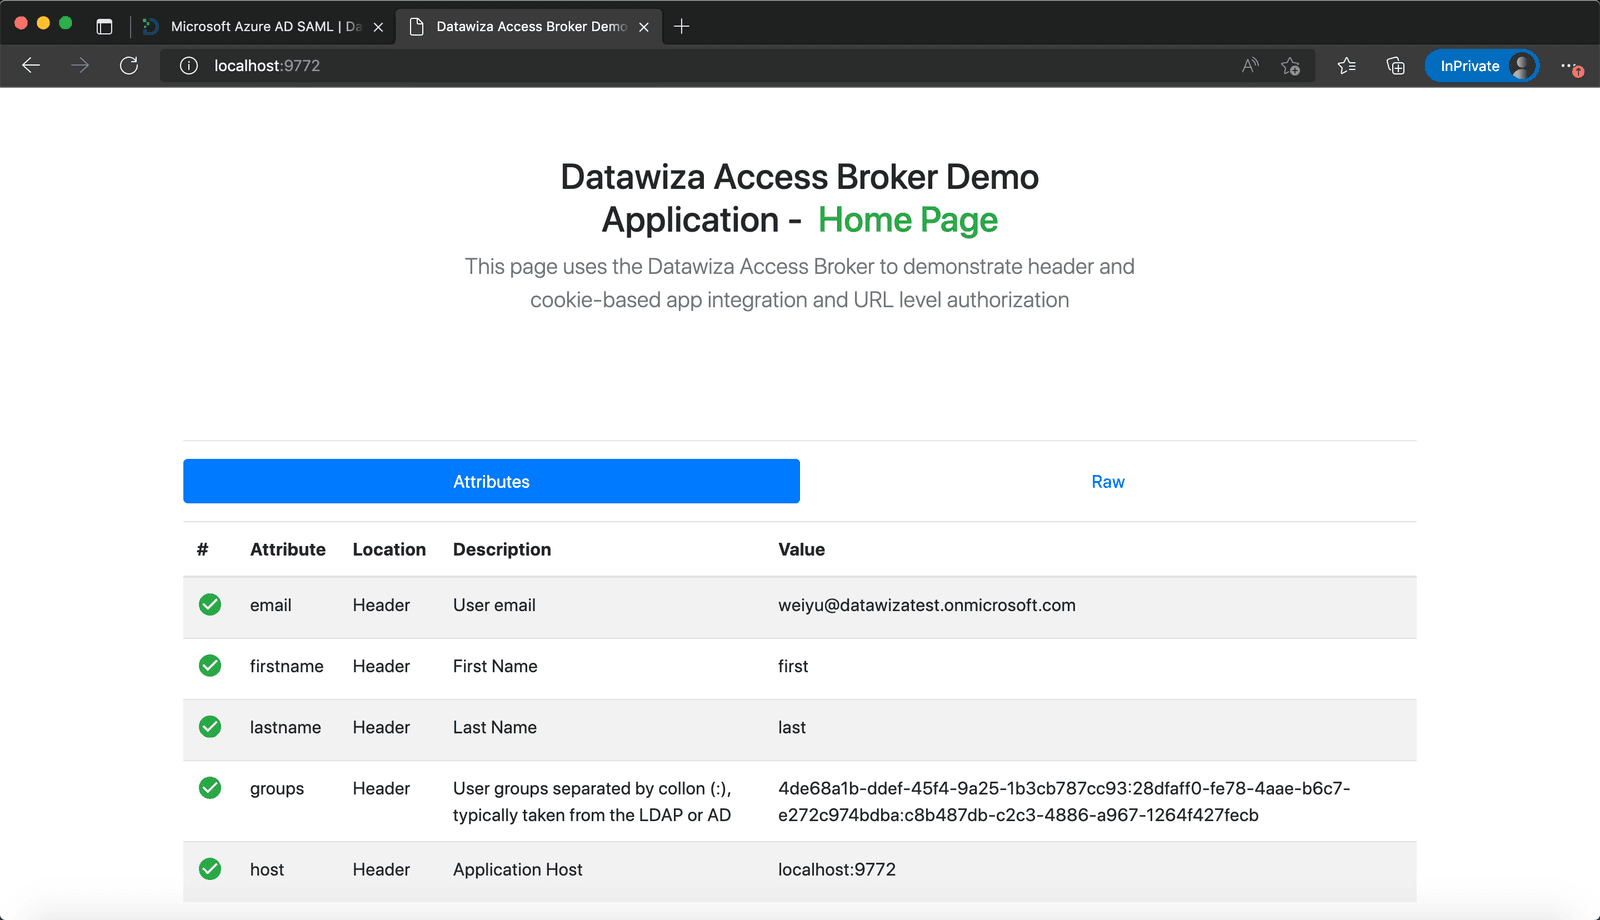Click the Home Page heading text
This screenshot has height=920, width=1600.
click(x=908, y=220)
